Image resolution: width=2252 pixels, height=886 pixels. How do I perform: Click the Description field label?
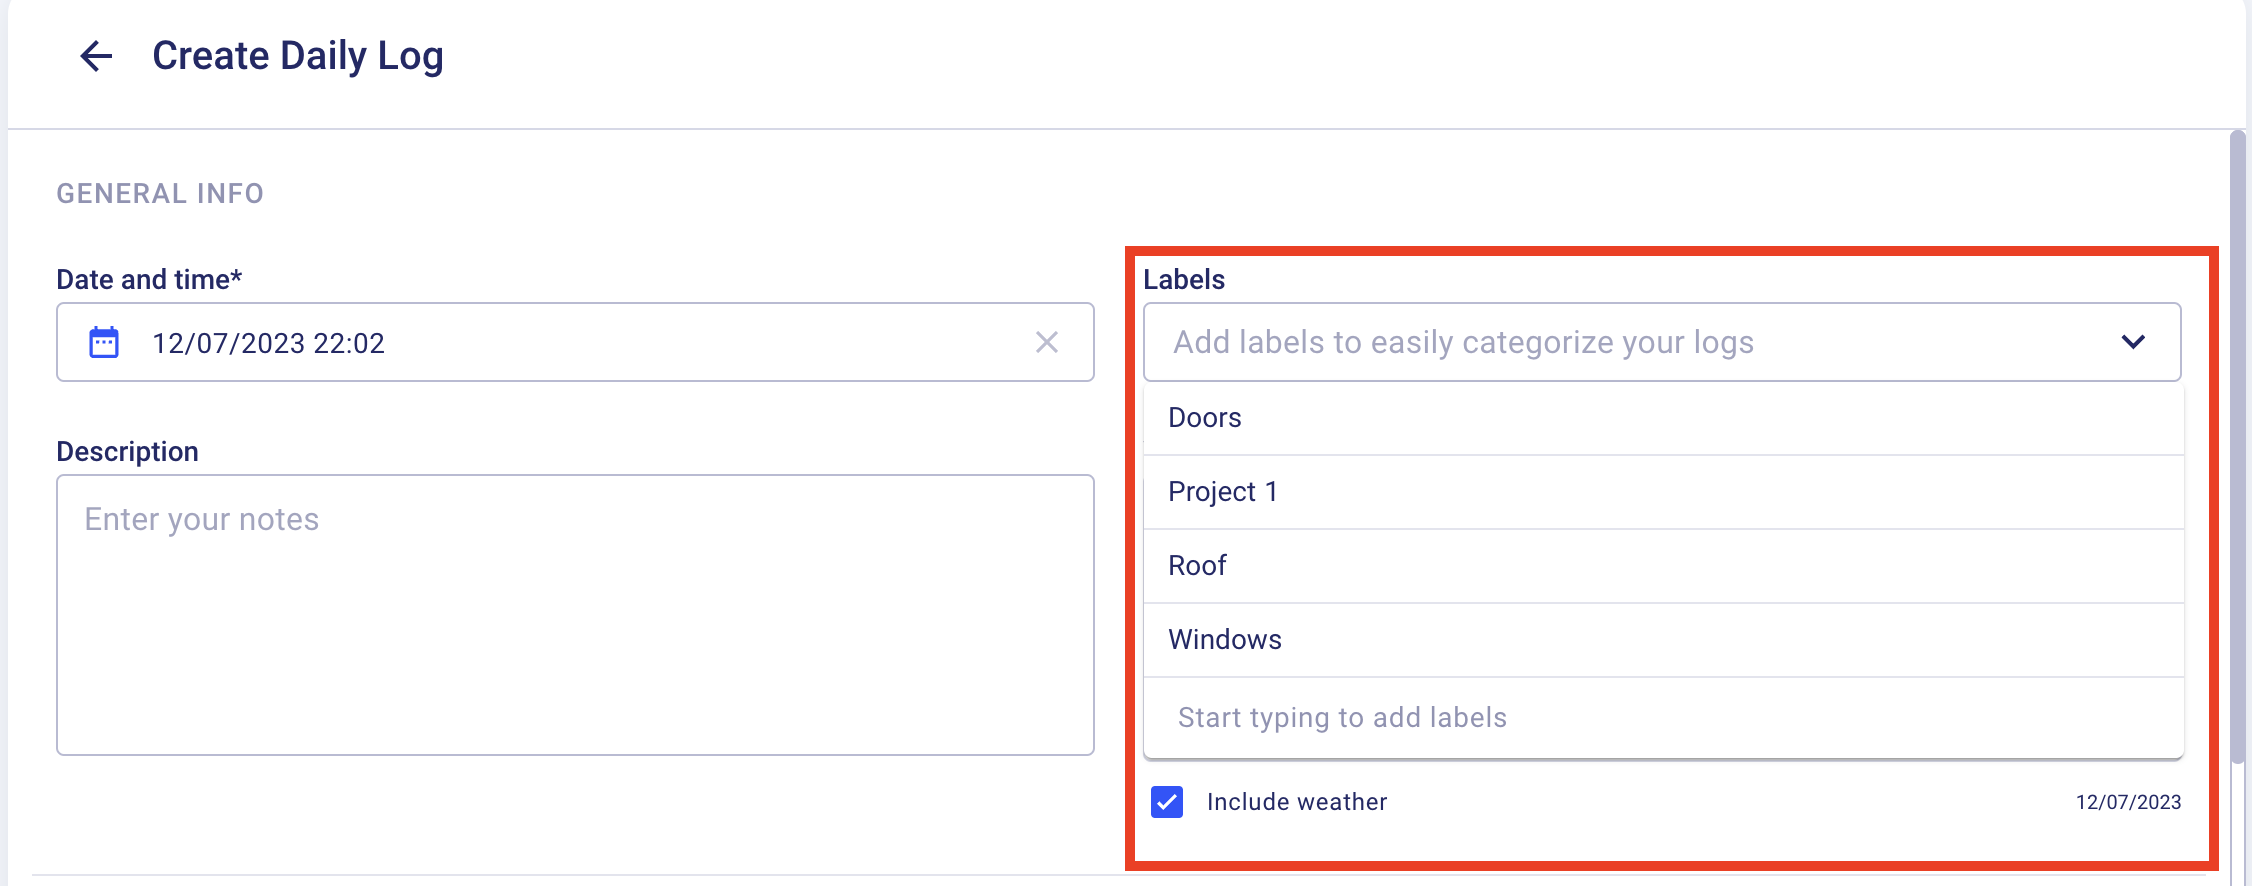click(x=127, y=452)
